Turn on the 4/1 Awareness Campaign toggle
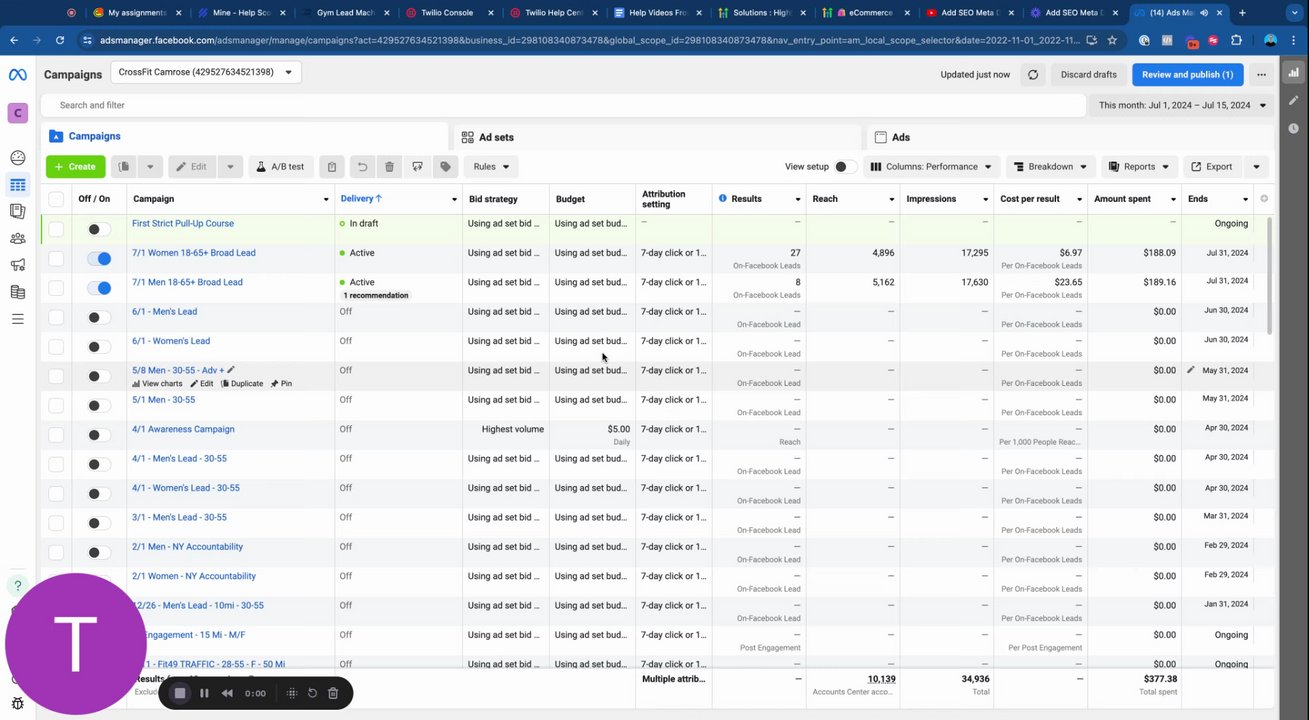 (99, 435)
